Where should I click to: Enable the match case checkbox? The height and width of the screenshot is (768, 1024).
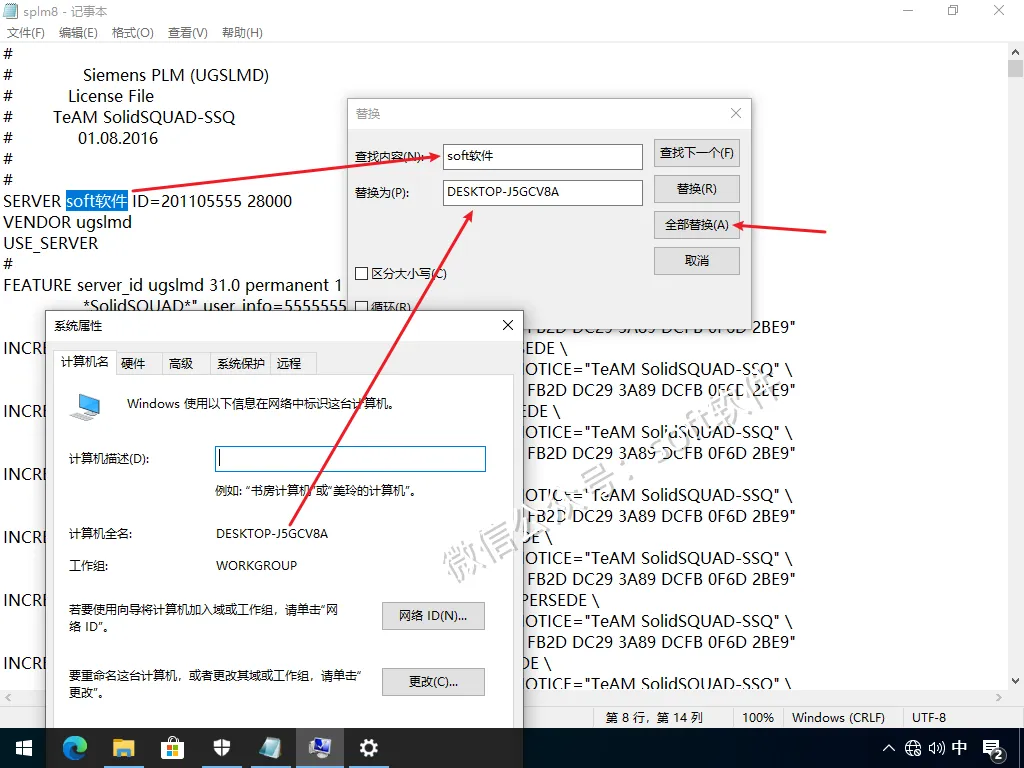click(361, 274)
